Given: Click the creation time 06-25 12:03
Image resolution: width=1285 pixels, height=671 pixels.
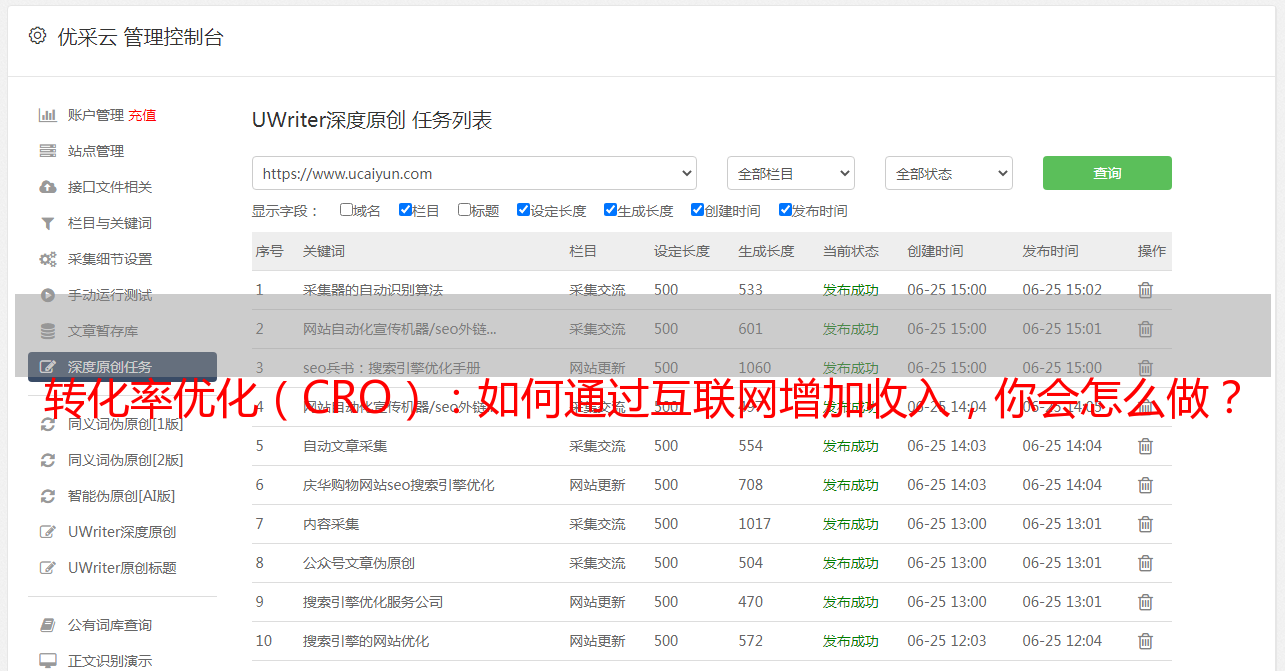Looking at the screenshot, I should tap(947, 641).
